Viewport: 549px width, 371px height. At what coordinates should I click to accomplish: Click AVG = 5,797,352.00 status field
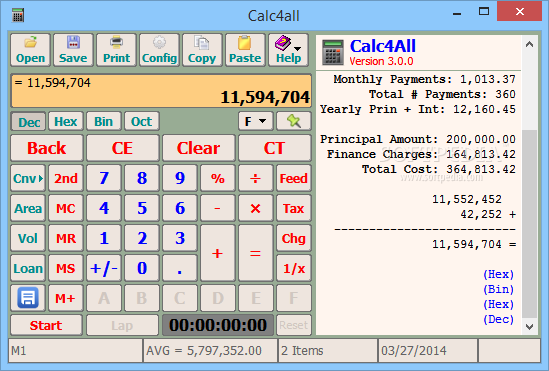click(x=210, y=350)
